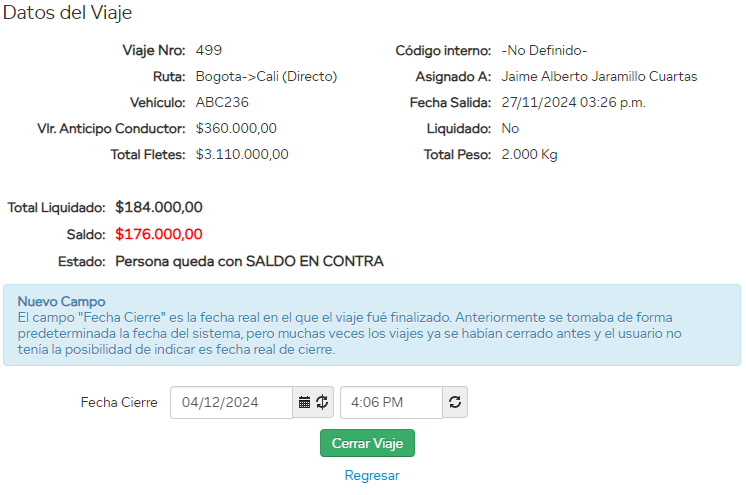Follow the Regresar link
This screenshot has width=746, height=495.
click(372, 476)
